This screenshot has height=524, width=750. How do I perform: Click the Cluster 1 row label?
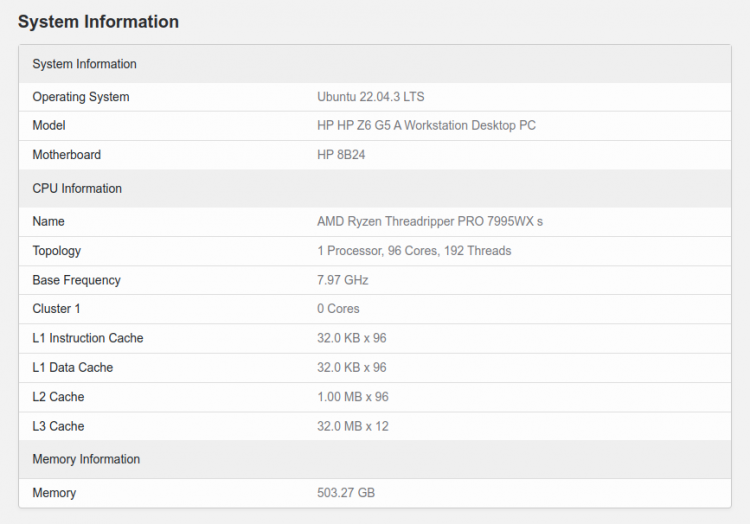point(56,309)
